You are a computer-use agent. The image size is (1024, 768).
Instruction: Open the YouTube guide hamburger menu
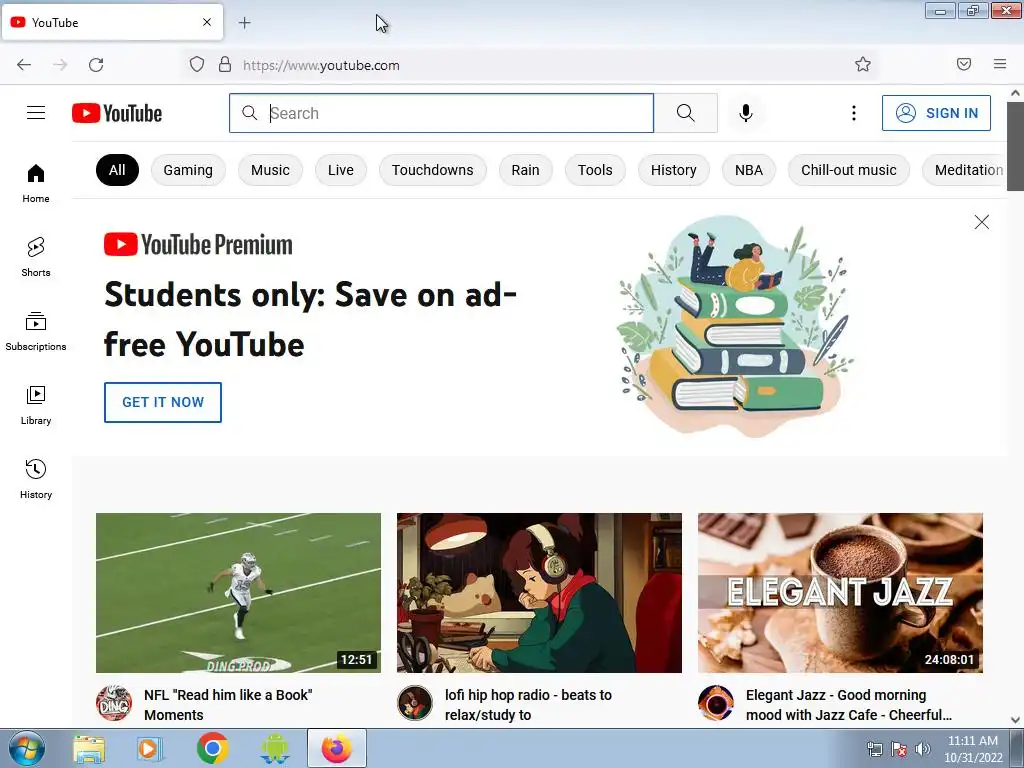click(36, 113)
